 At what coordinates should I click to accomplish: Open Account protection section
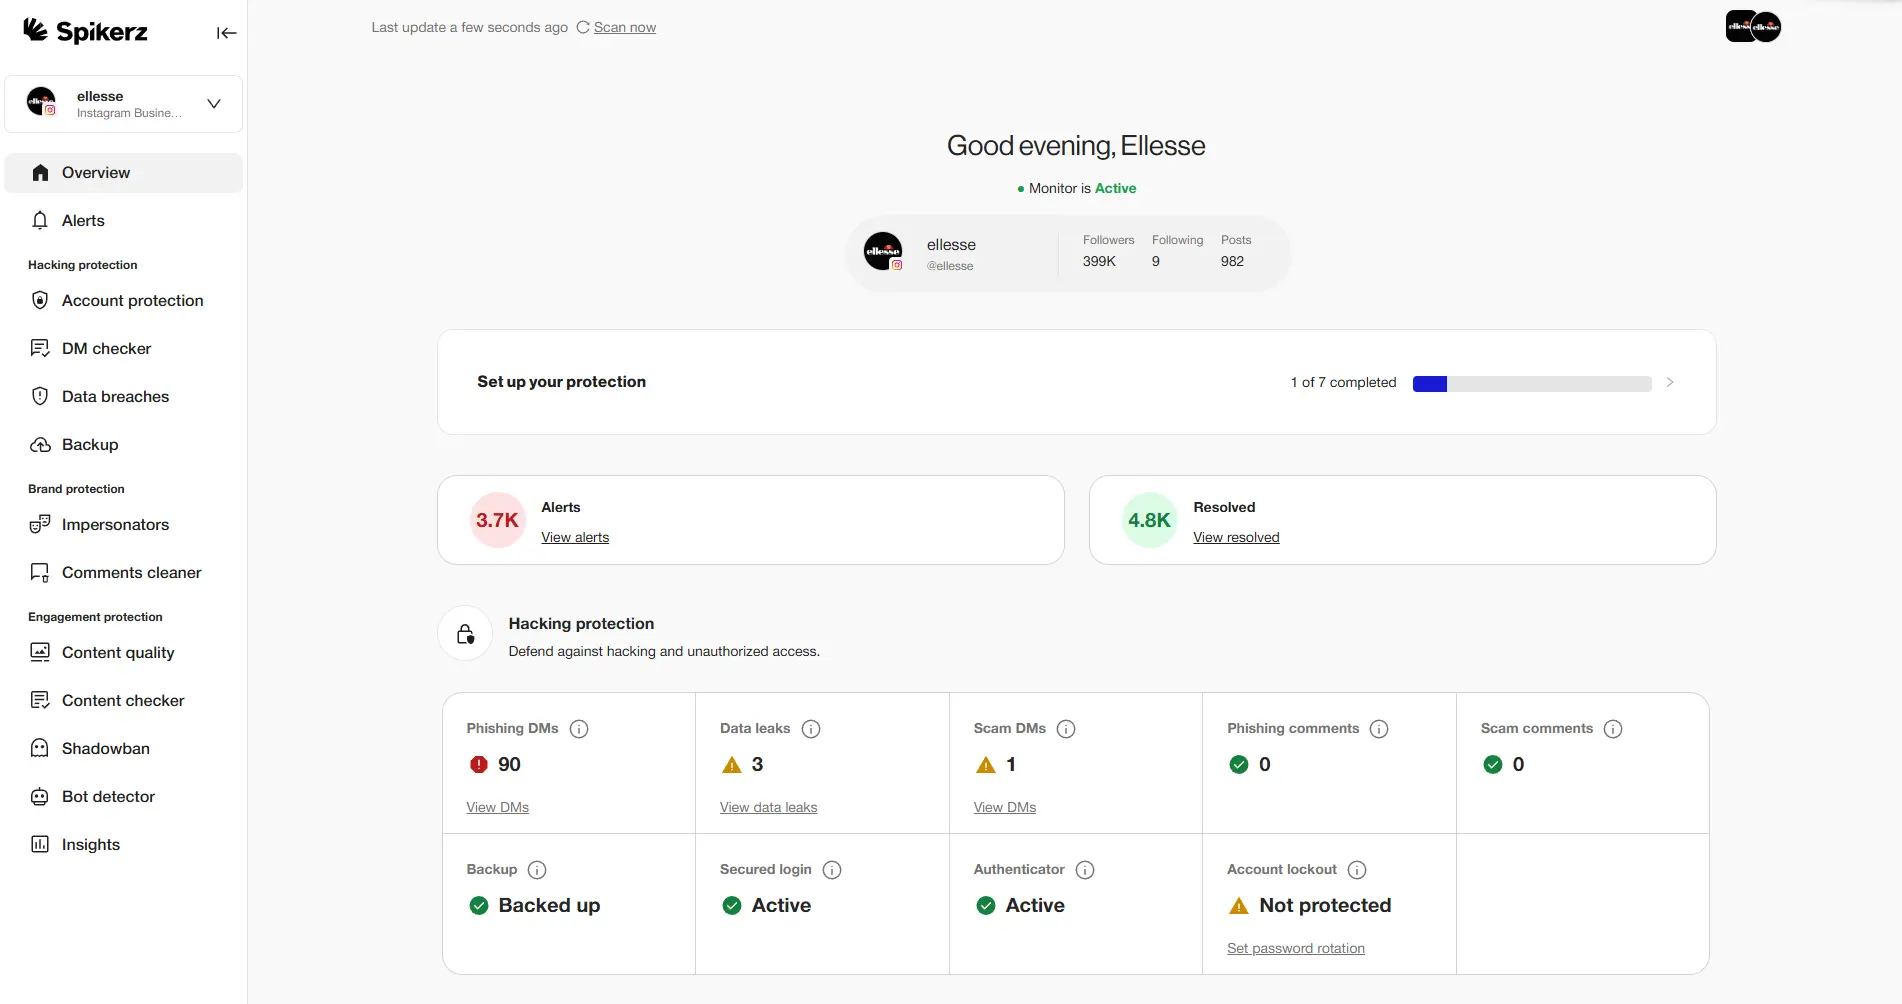point(124,301)
